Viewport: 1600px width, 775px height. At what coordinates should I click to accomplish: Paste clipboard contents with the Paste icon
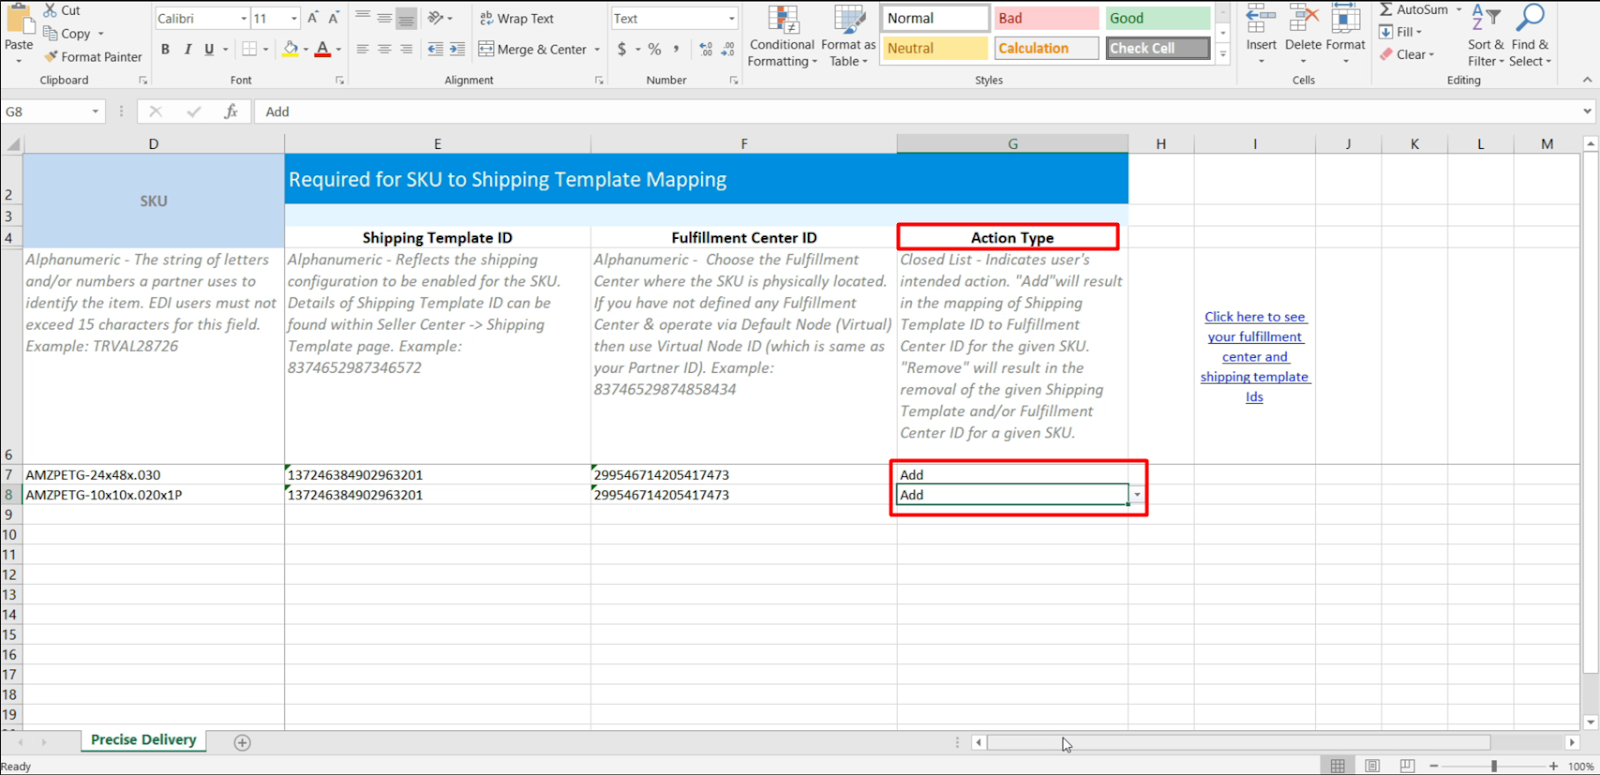coord(18,20)
